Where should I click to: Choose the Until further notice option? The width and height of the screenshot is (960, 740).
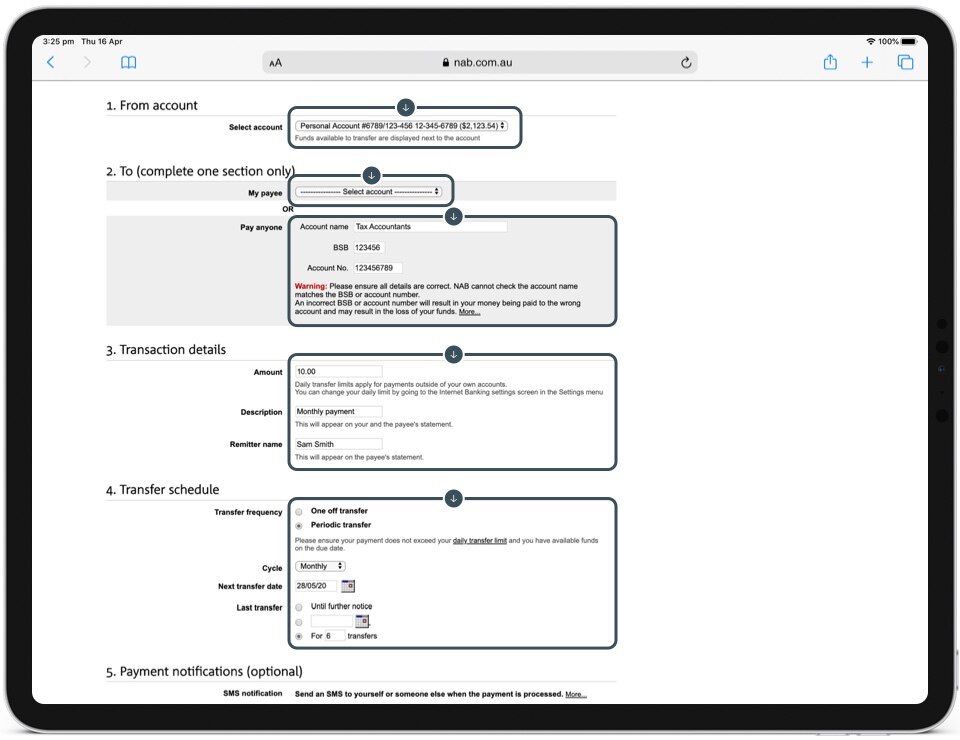(x=299, y=607)
